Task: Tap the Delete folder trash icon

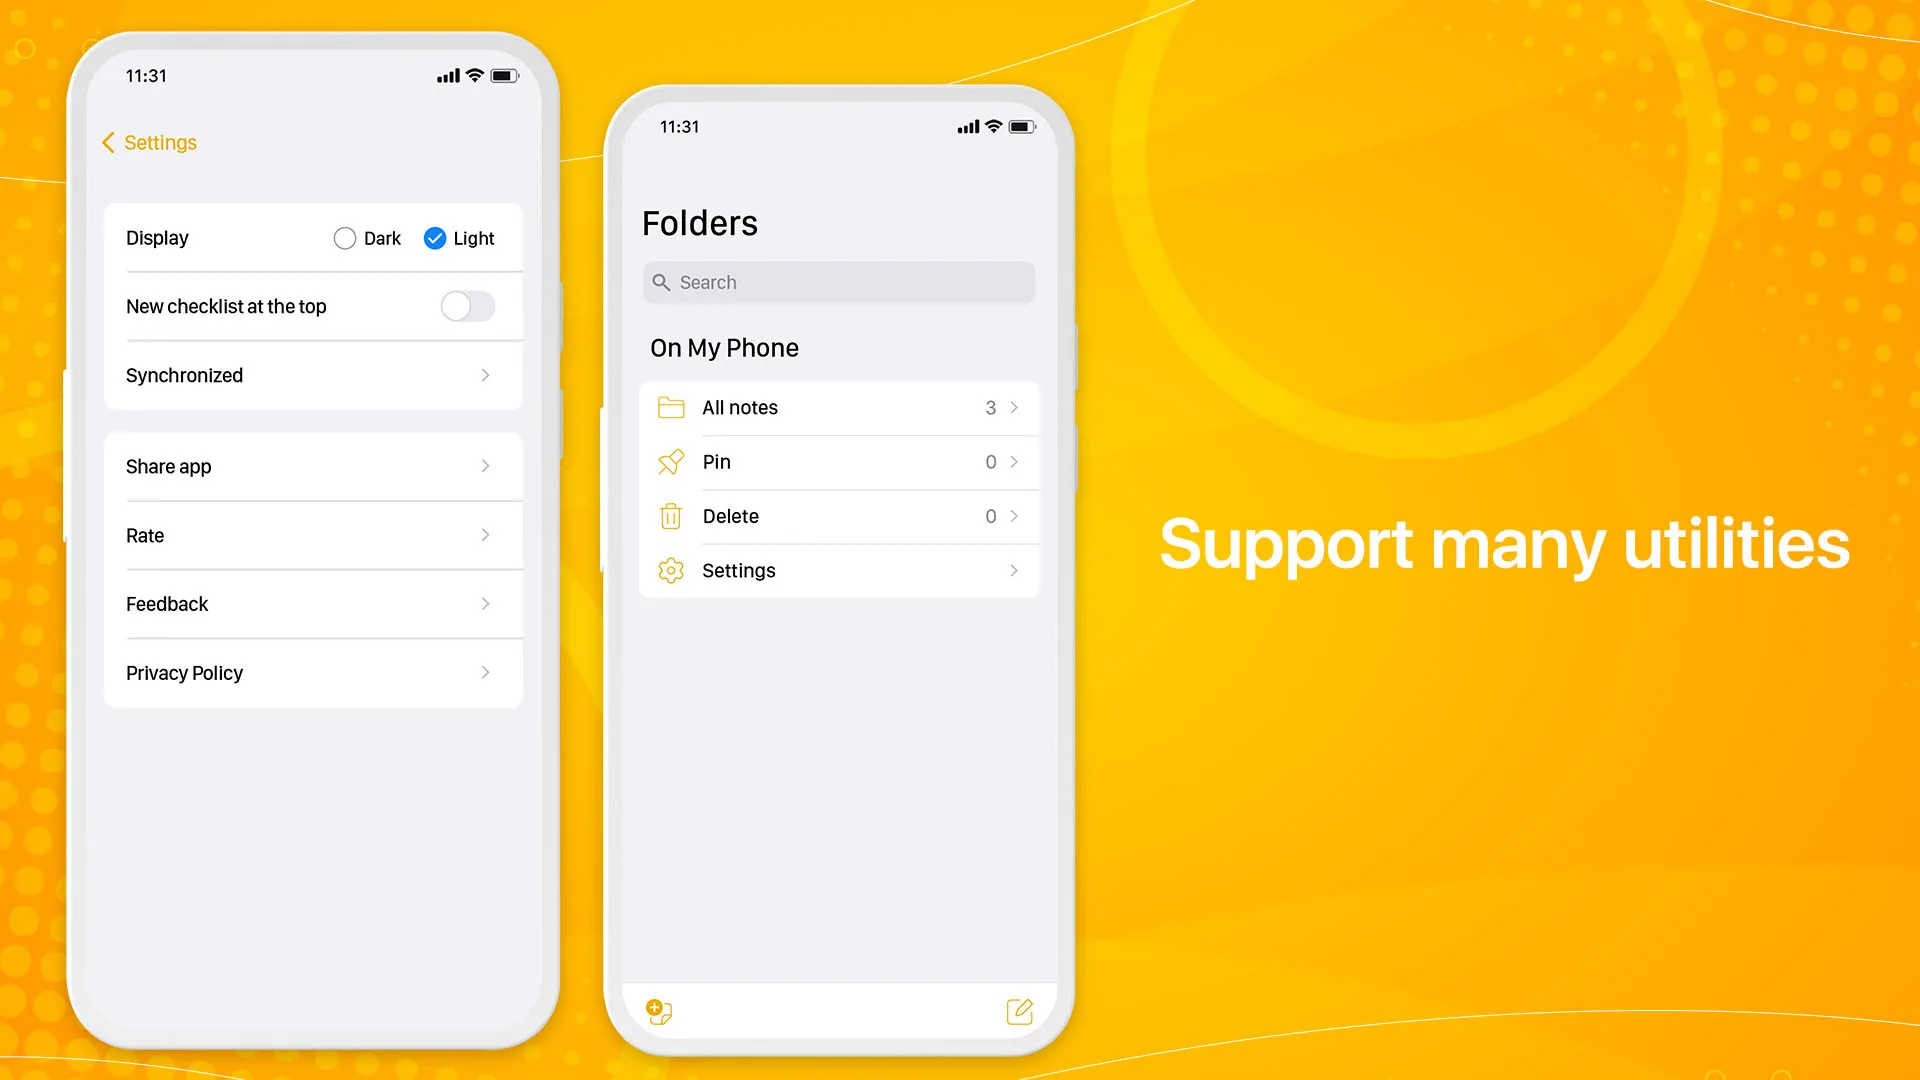Action: pos(669,516)
